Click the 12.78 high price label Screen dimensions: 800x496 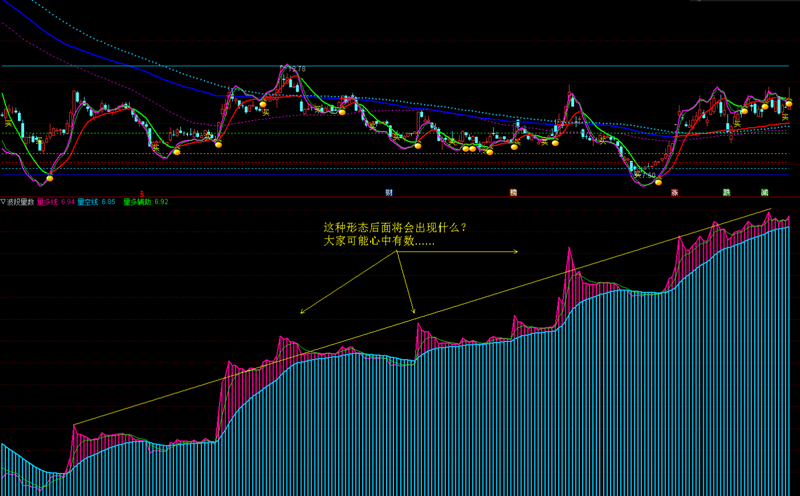click(296, 68)
